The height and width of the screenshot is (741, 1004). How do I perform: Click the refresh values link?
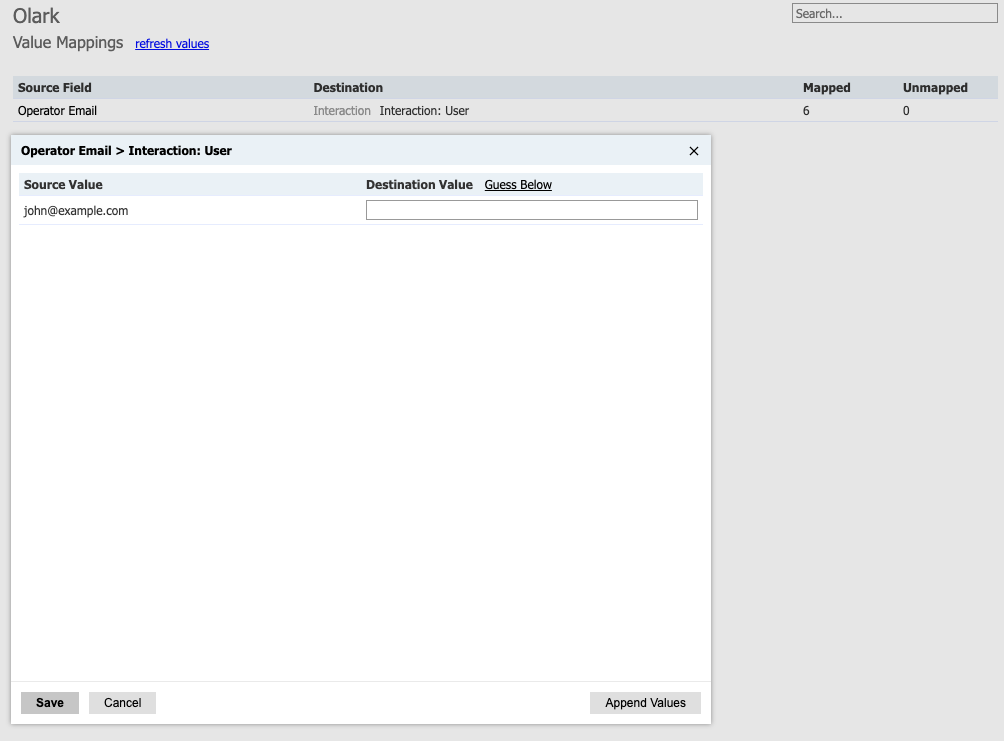pos(171,43)
